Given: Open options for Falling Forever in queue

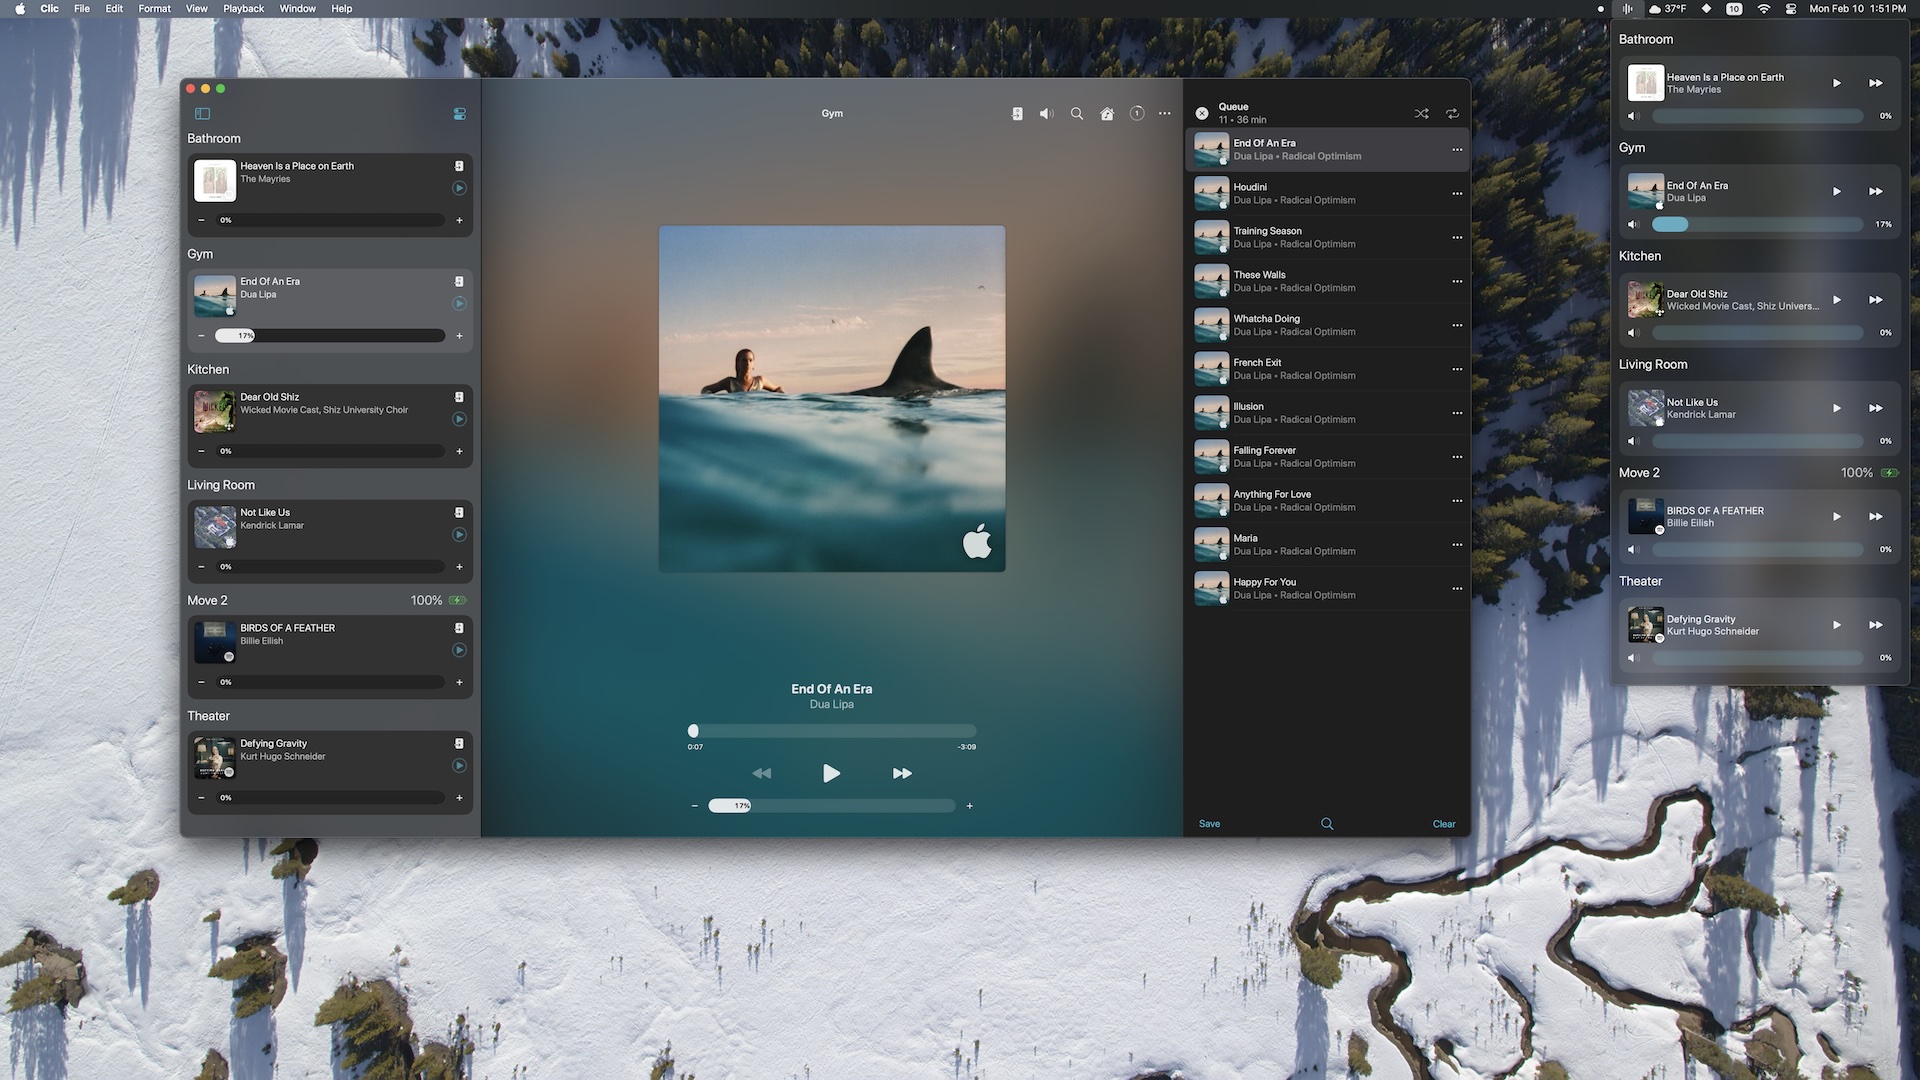Looking at the screenshot, I should [x=1457, y=457].
